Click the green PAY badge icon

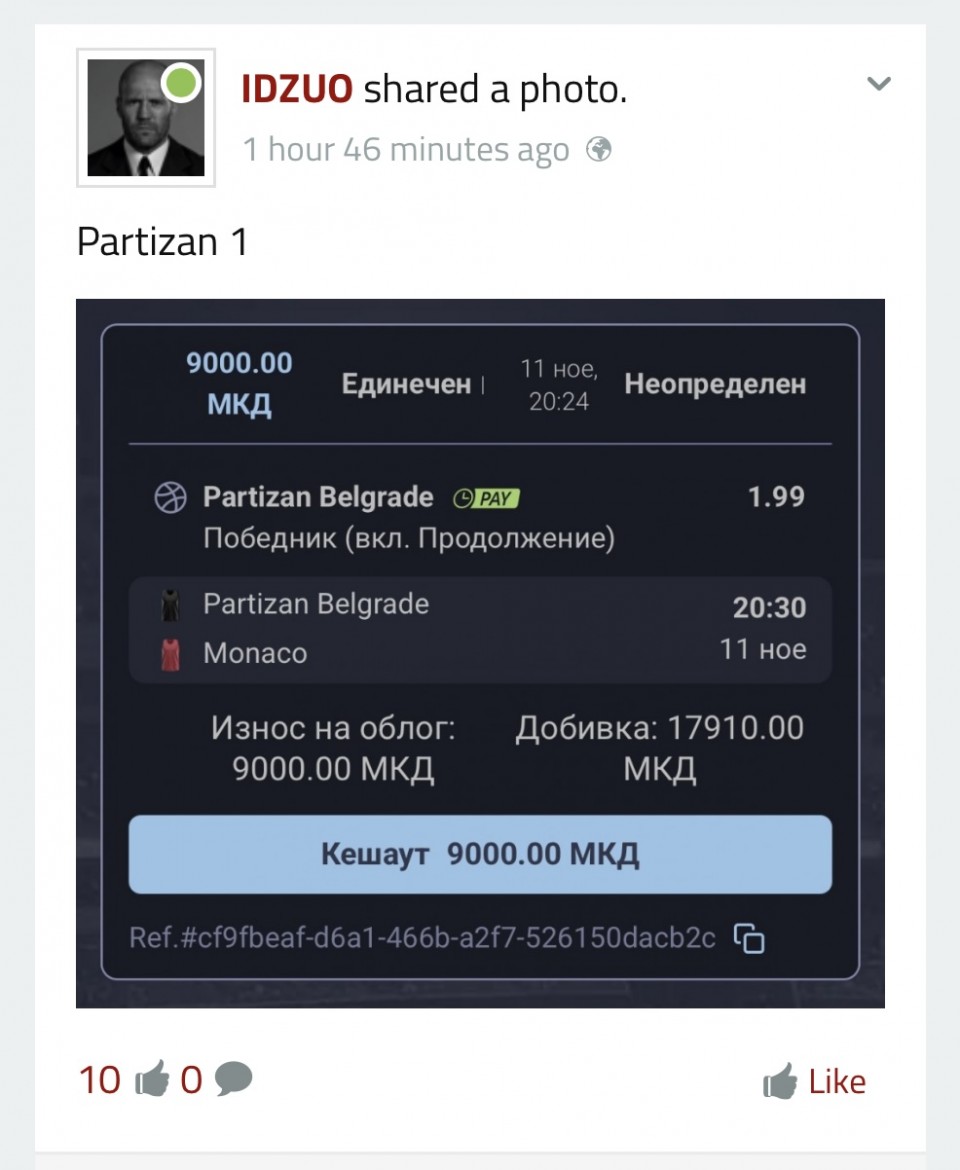(486, 498)
